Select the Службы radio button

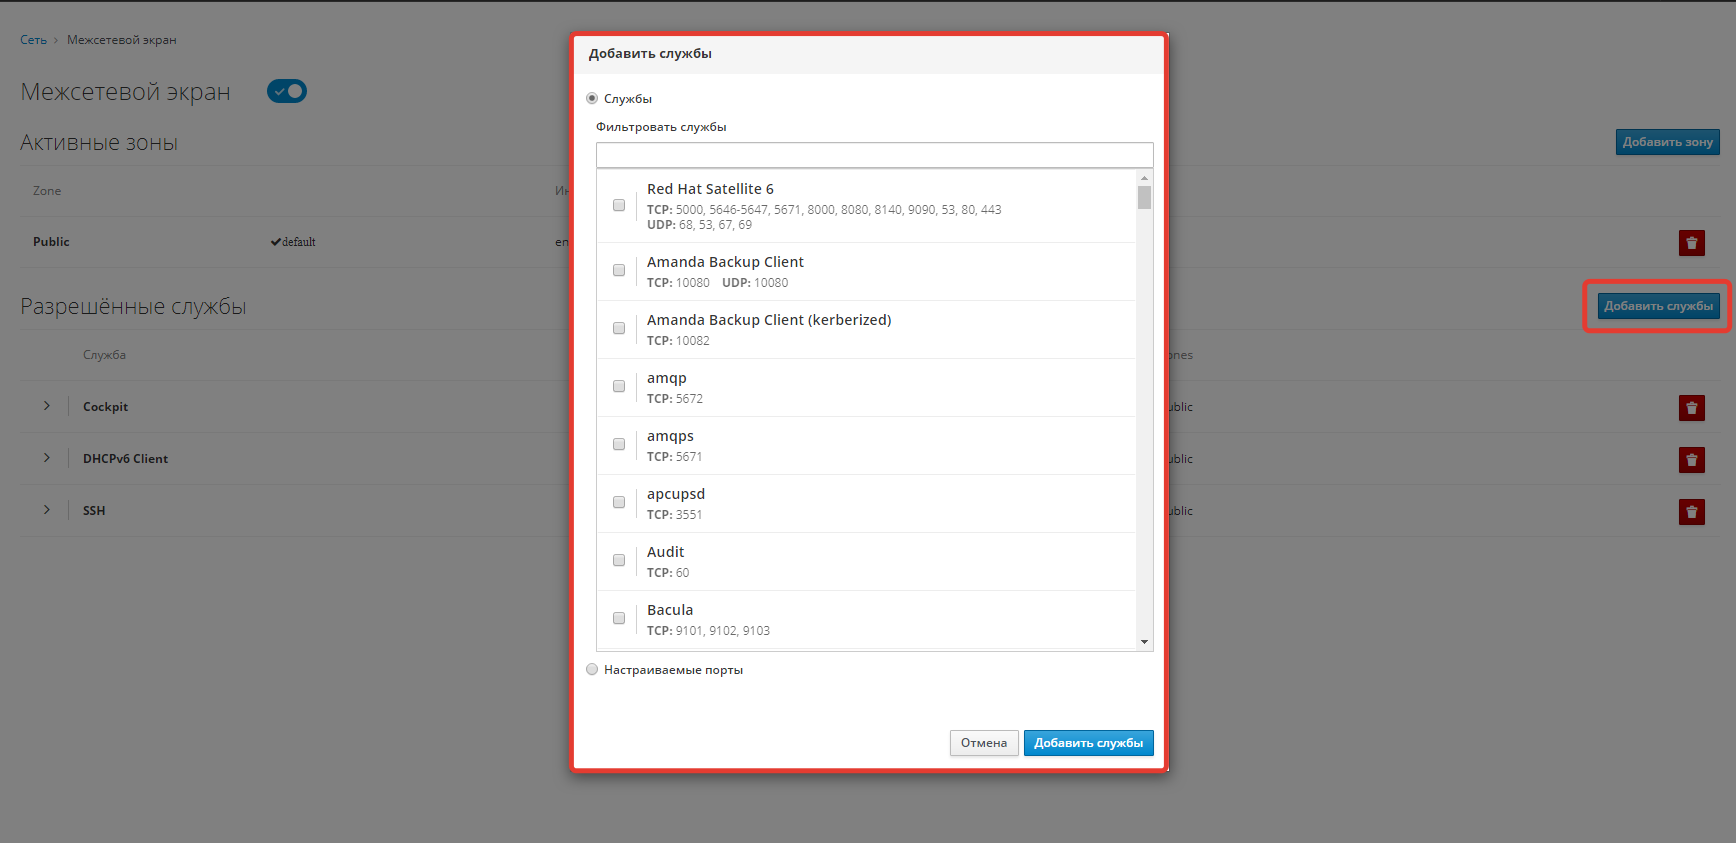592,98
